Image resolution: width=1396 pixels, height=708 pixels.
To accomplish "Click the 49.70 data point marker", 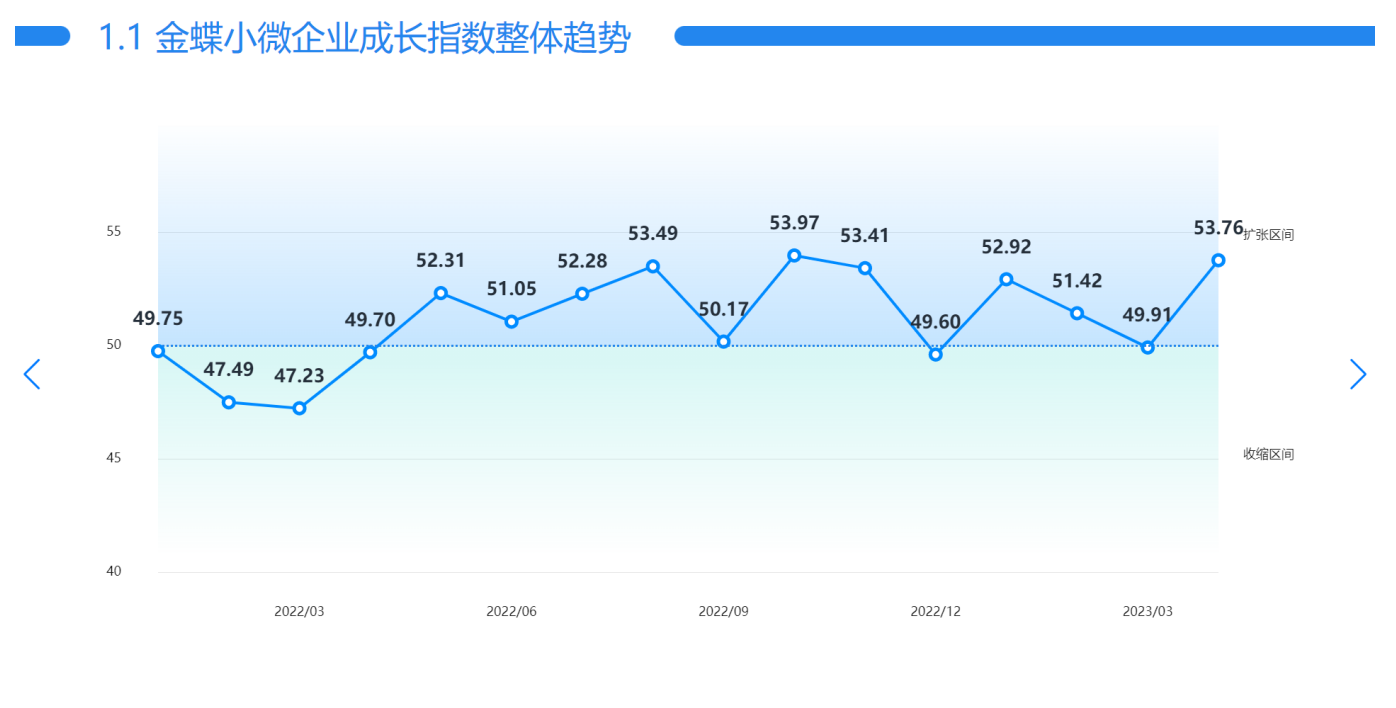I will click(x=370, y=352).
